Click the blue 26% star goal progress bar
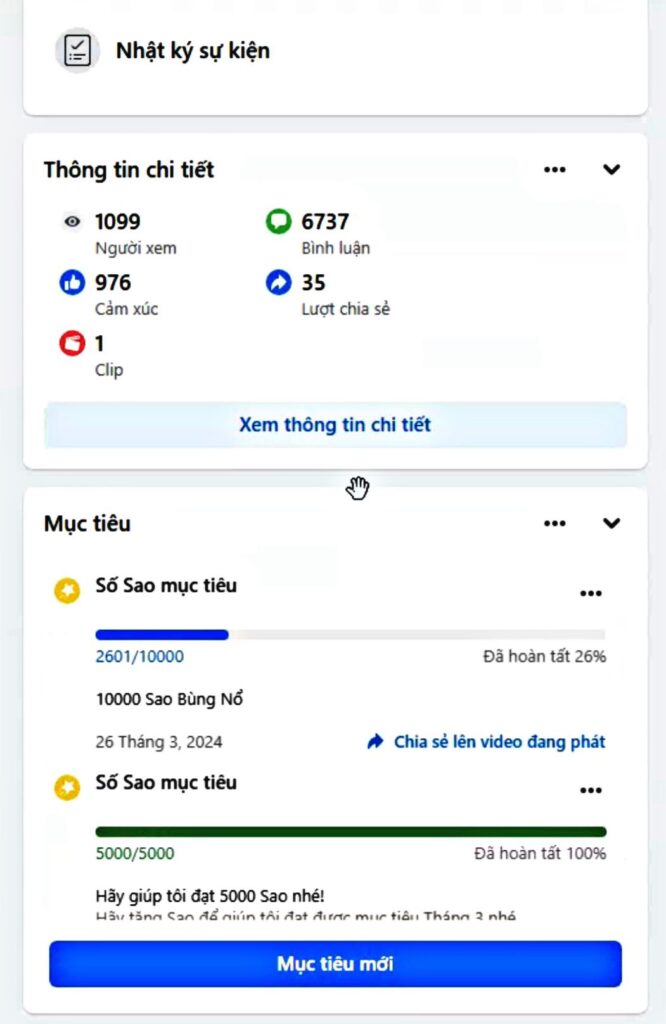This screenshot has width=666, height=1024. pyautogui.click(x=350, y=634)
